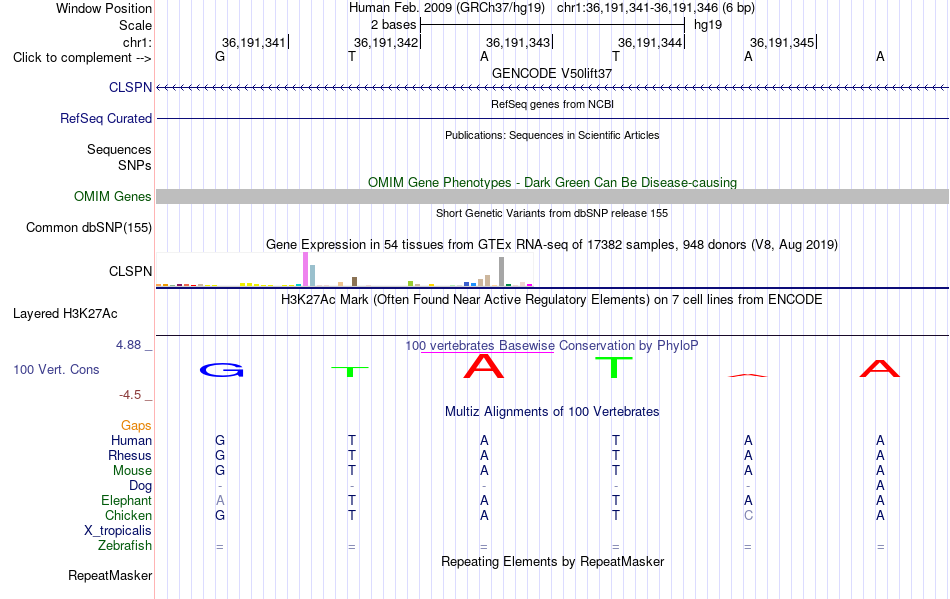The width and height of the screenshot is (950, 599).
Task: Click the large red A PhyloP letter
Action: (x=483, y=366)
